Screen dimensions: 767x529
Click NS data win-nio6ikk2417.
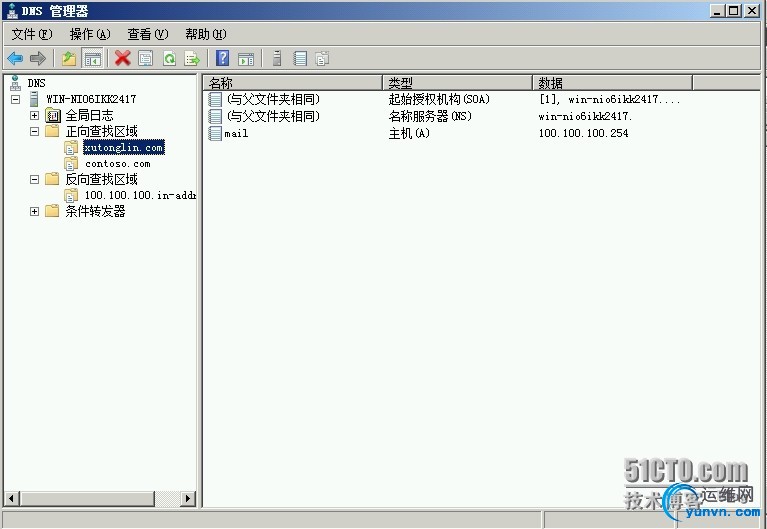pyautogui.click(x=586, y=116)
